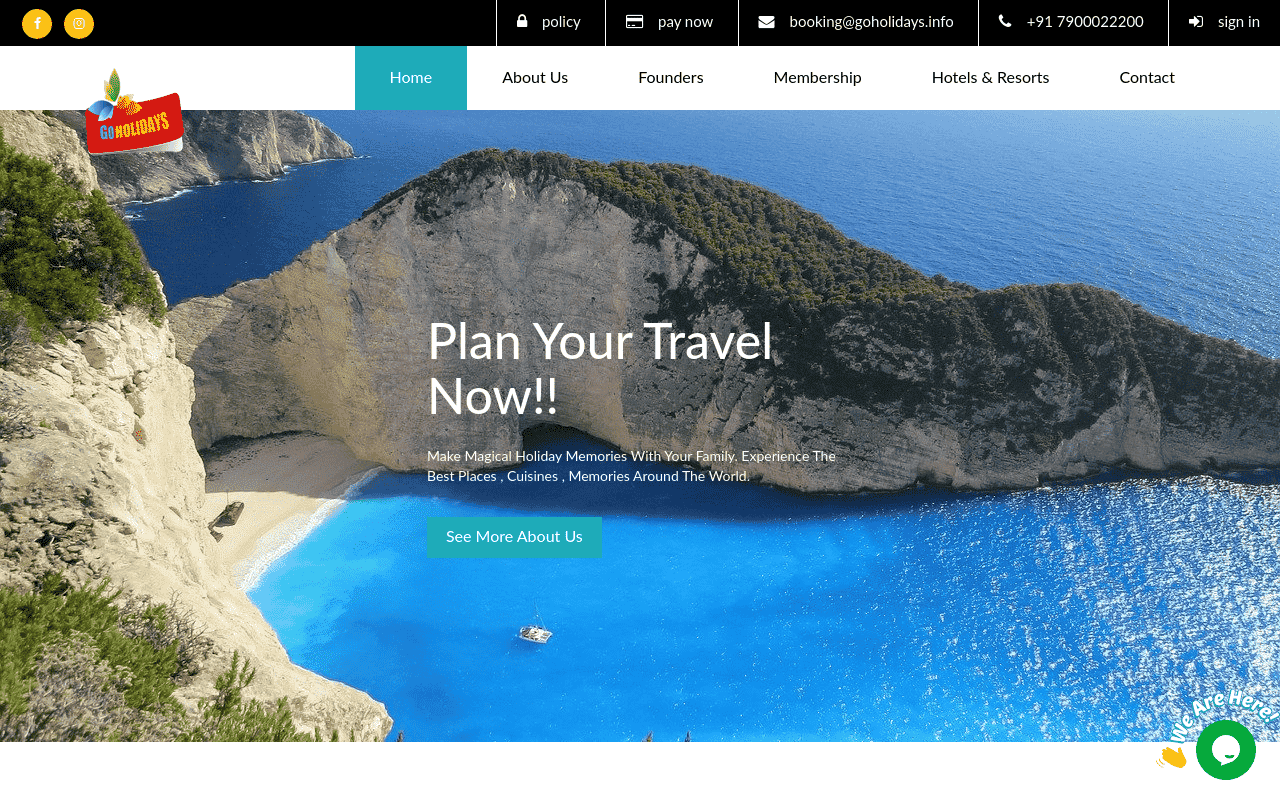
Task: Select the Home navigation tab
Action: click(x=411, y=78)
